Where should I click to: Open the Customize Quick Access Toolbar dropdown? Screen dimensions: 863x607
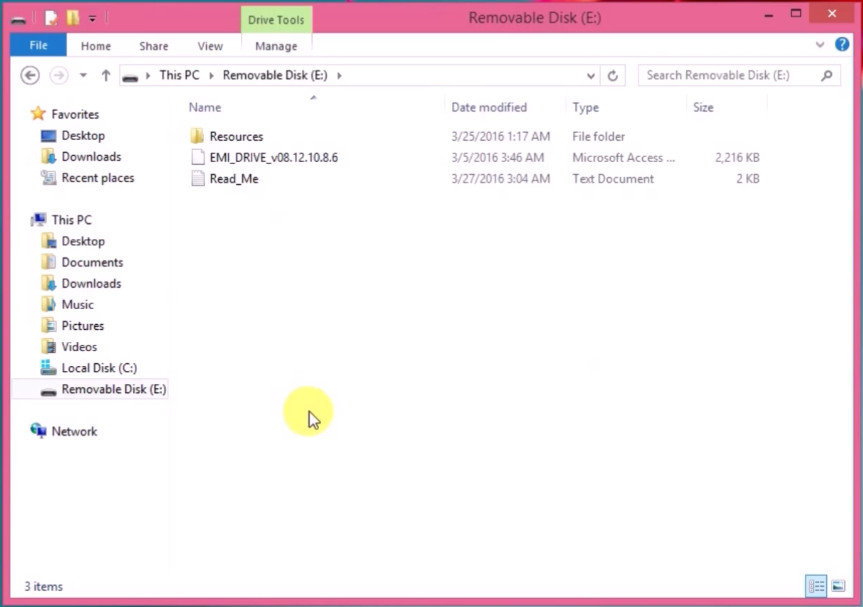(x=92, y=19)
